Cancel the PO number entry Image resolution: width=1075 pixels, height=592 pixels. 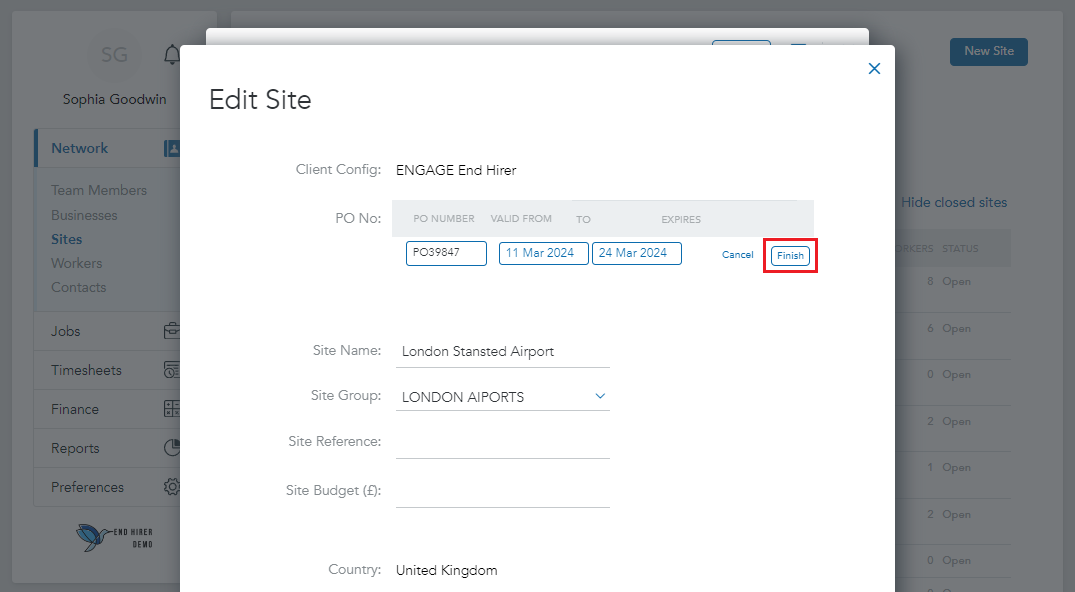(738, 254)
